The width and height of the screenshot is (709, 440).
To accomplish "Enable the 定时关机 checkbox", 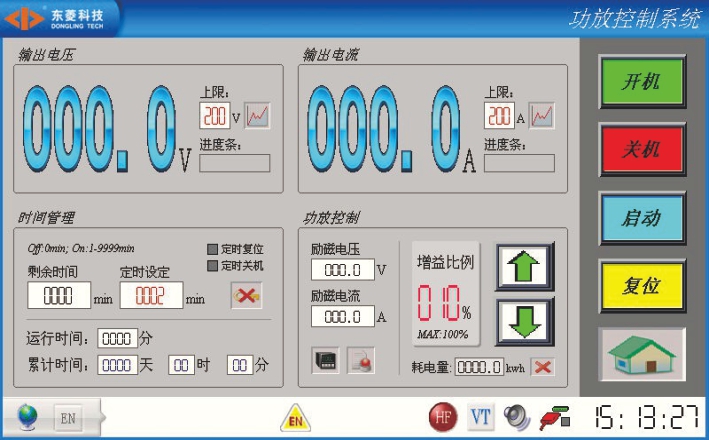I will [x=212, y=266].
